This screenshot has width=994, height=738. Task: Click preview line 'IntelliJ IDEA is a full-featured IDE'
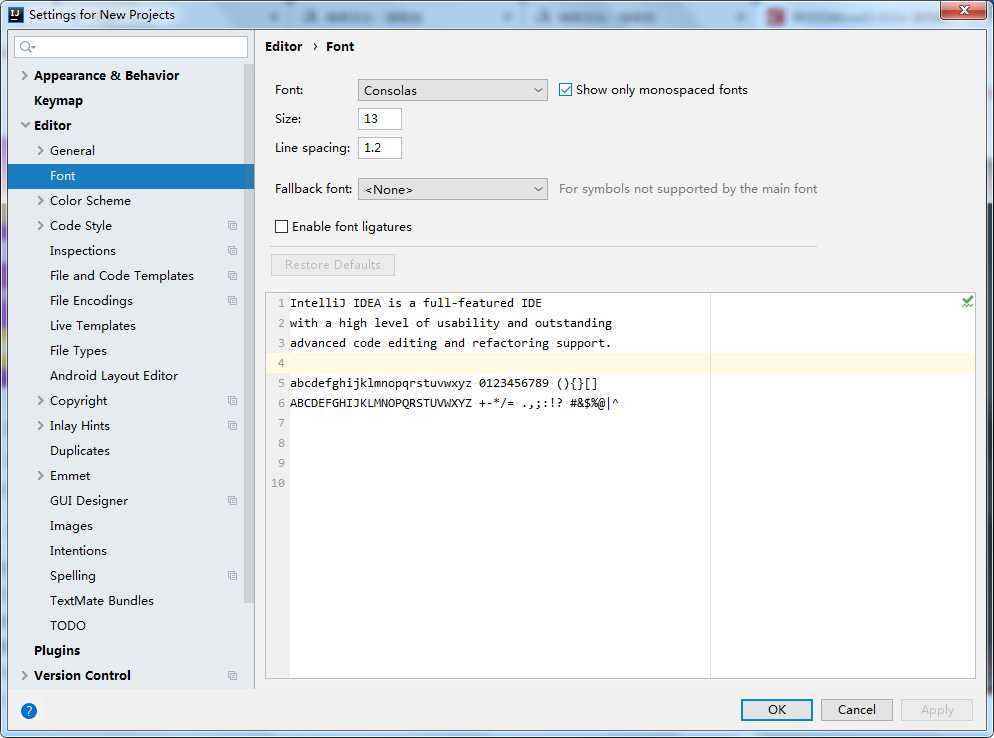coord(416,303)
